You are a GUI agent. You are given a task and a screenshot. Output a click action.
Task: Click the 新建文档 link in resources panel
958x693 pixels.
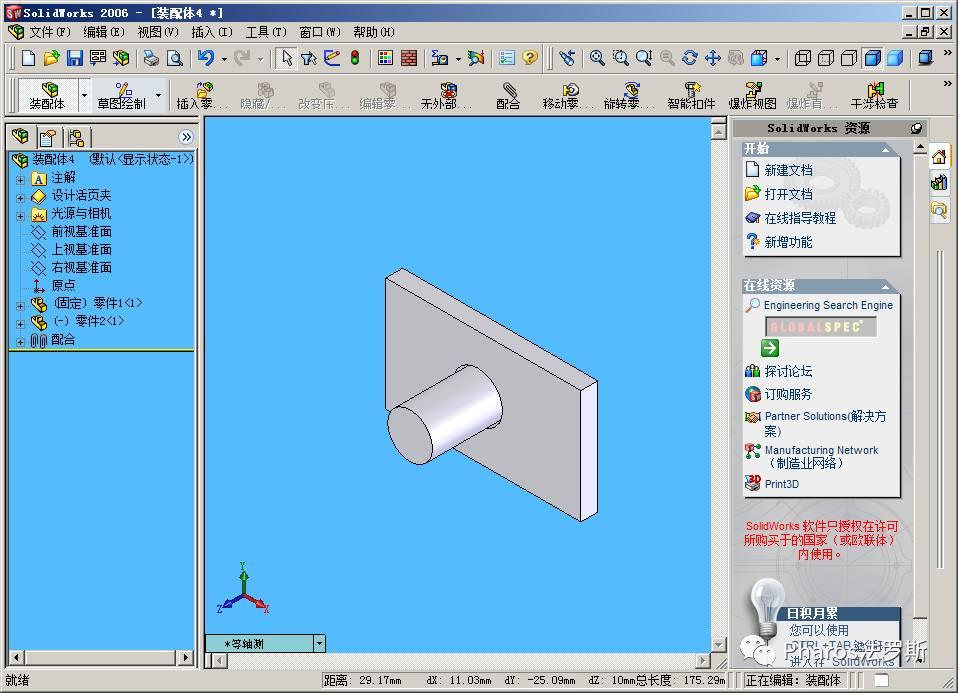[788, 170]
